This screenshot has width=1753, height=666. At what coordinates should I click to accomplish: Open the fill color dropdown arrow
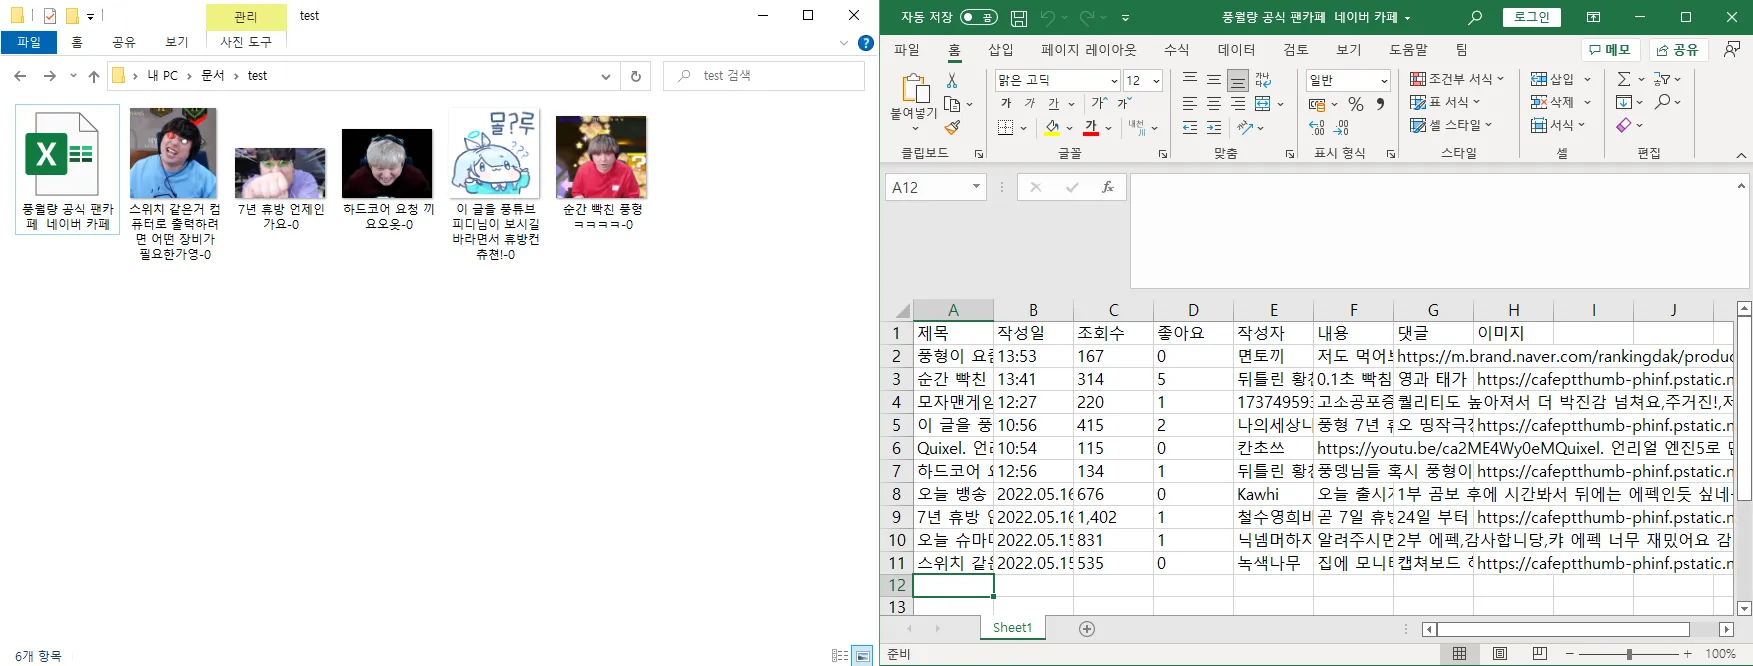point(1069,128)
